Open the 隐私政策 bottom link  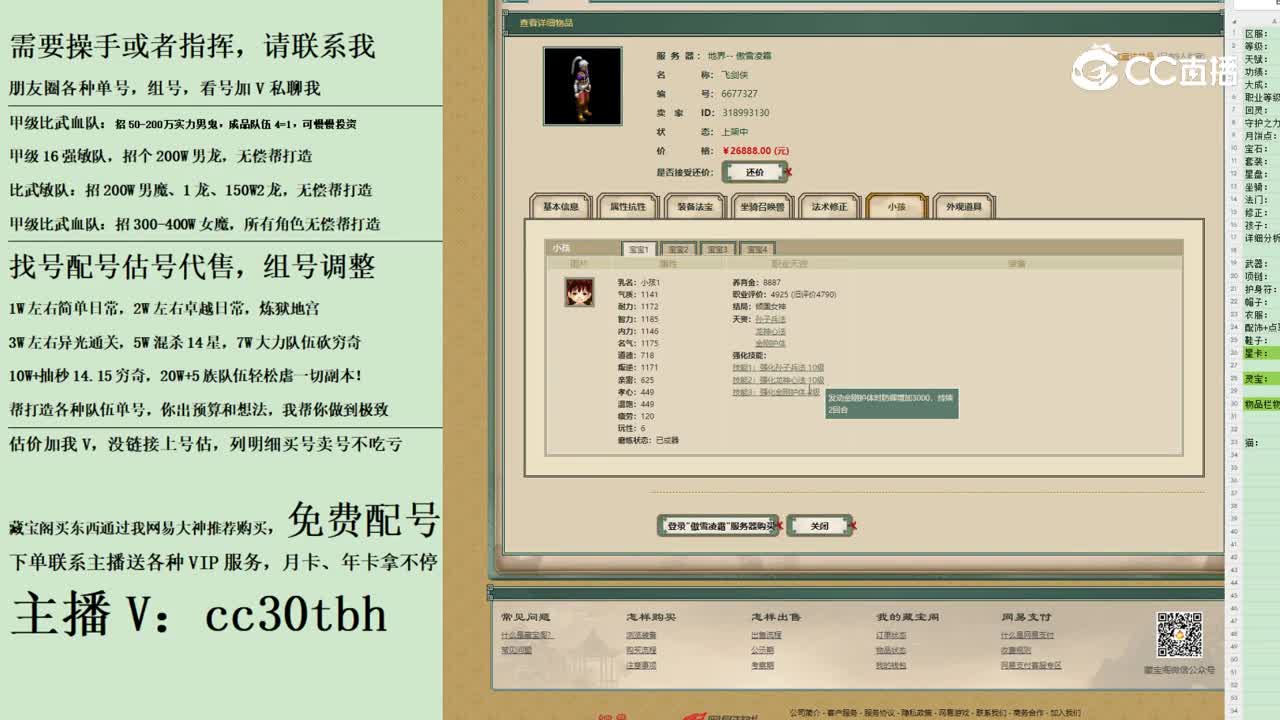click(917, 713)
